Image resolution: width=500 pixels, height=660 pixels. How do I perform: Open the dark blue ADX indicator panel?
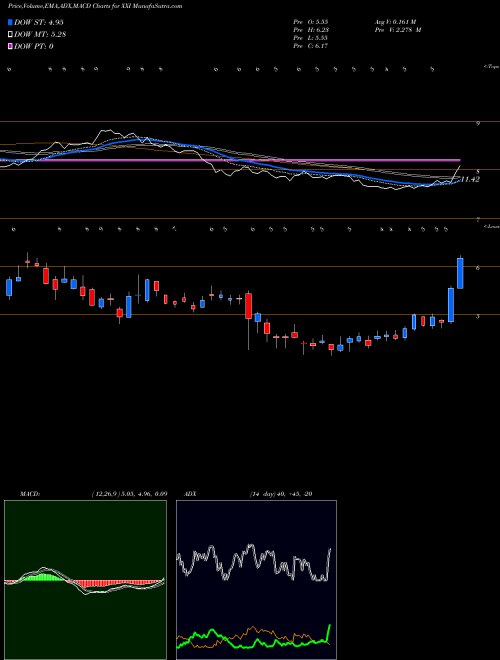point(256,580)
